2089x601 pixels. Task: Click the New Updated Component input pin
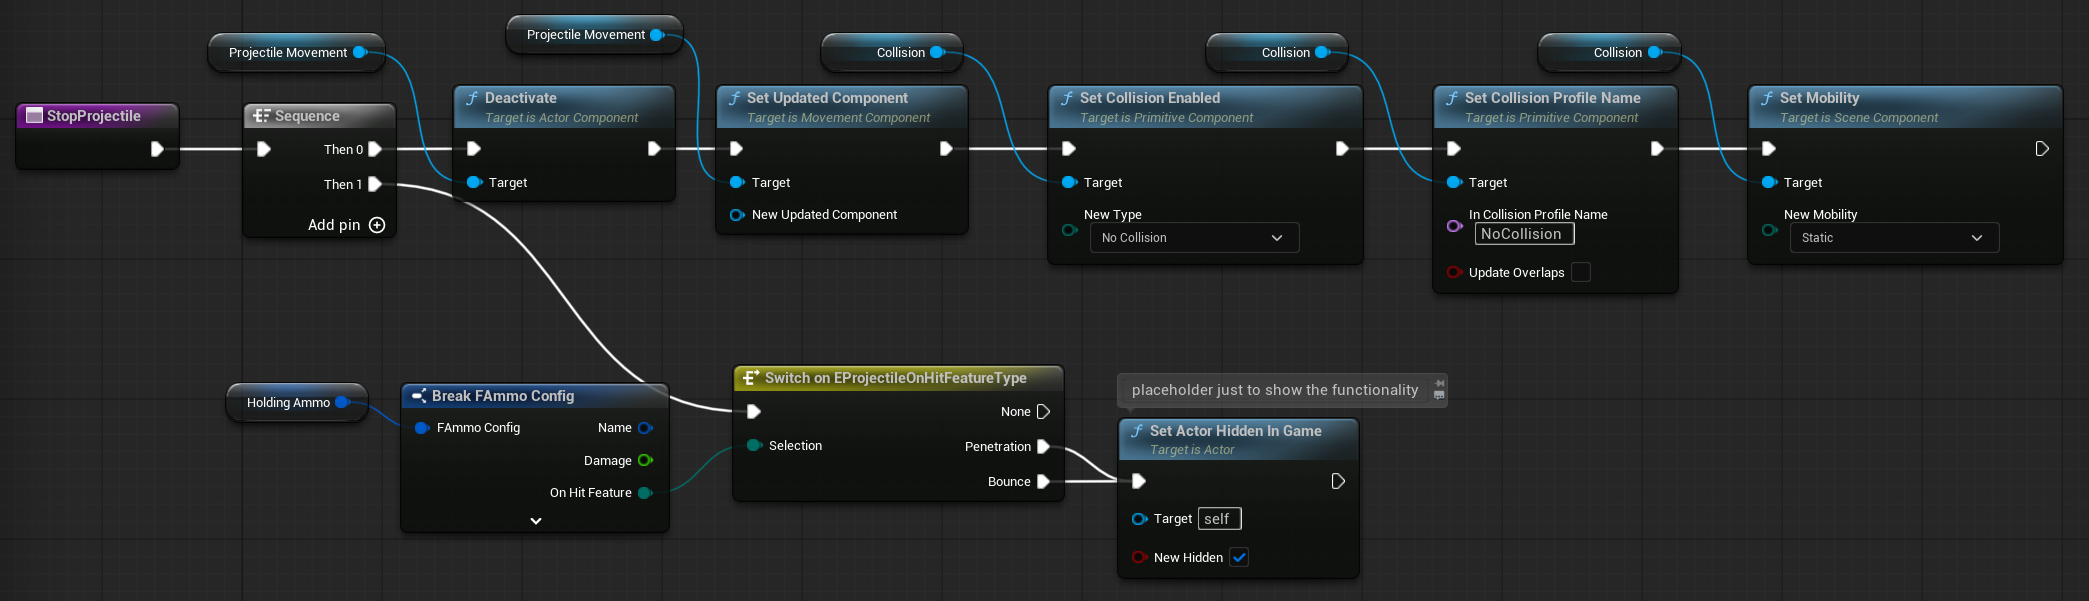737,215
